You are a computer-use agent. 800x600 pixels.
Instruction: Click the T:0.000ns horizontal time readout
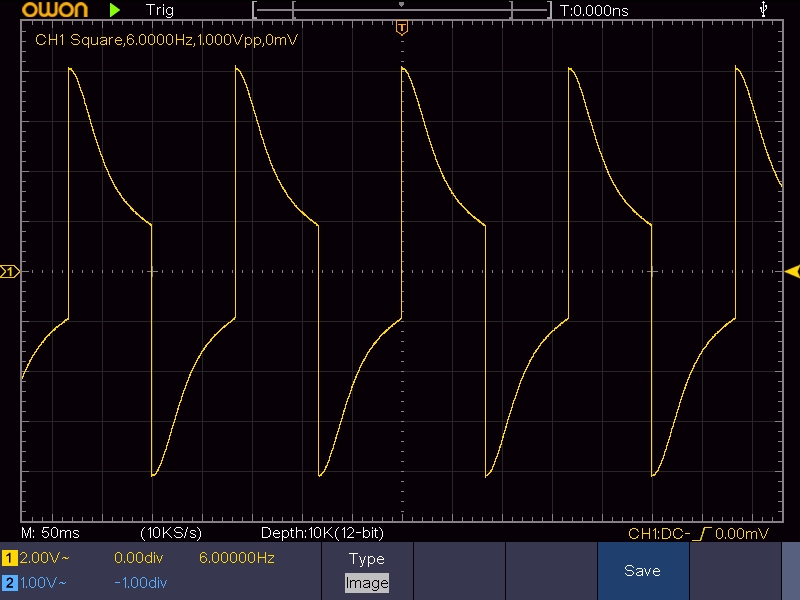pos(594,10)
